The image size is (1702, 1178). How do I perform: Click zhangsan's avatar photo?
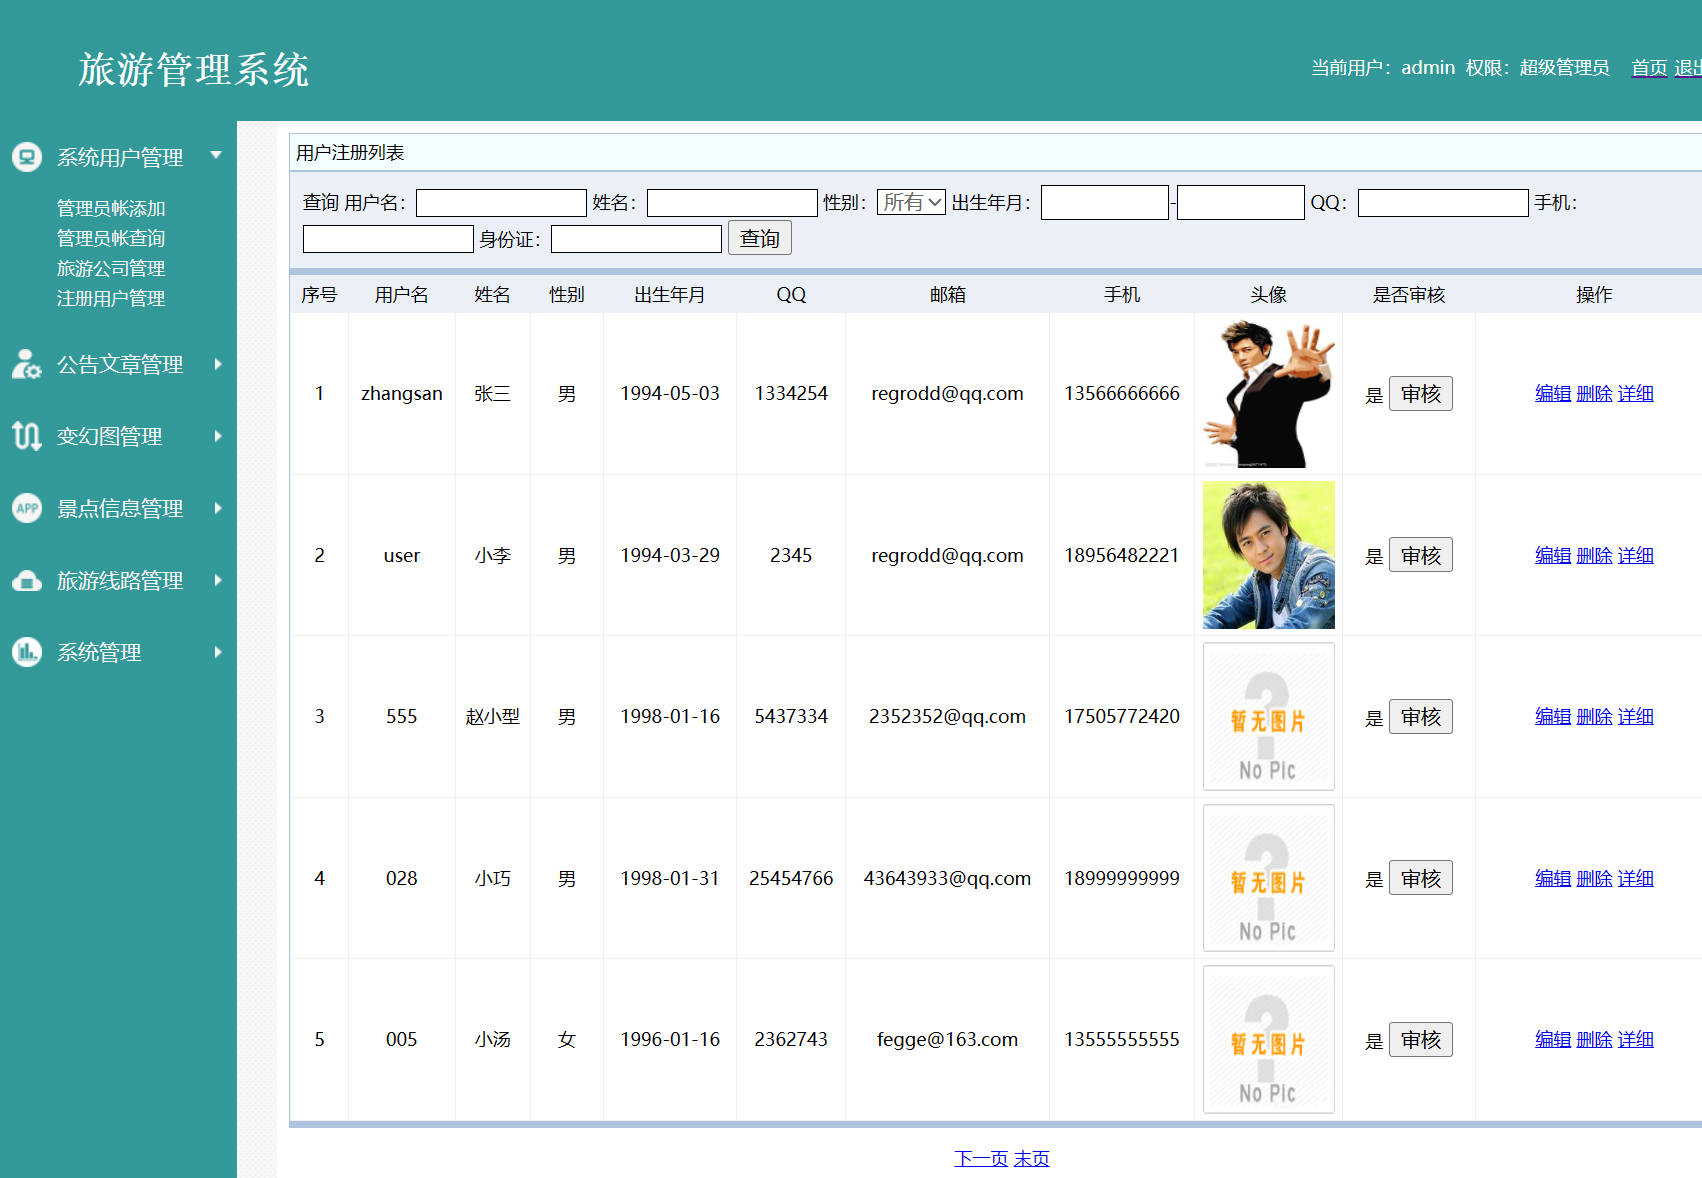click(x=1268, y=393)
